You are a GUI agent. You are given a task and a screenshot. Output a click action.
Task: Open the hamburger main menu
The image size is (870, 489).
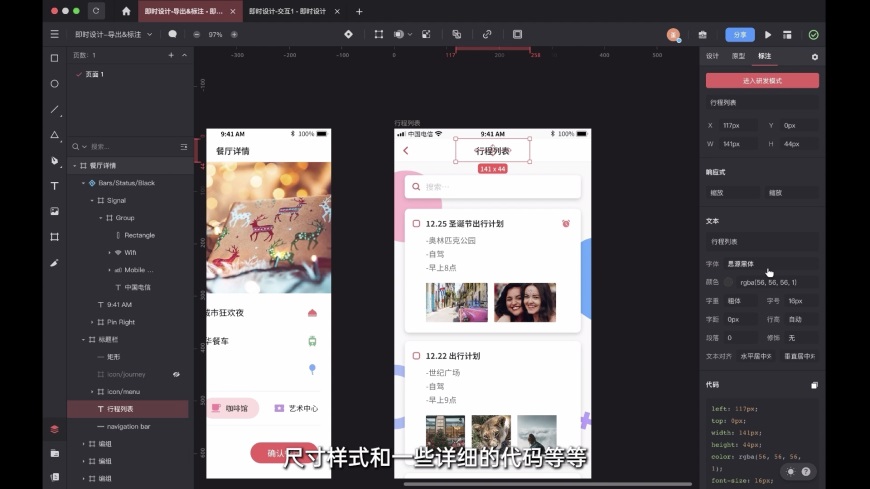54,34
